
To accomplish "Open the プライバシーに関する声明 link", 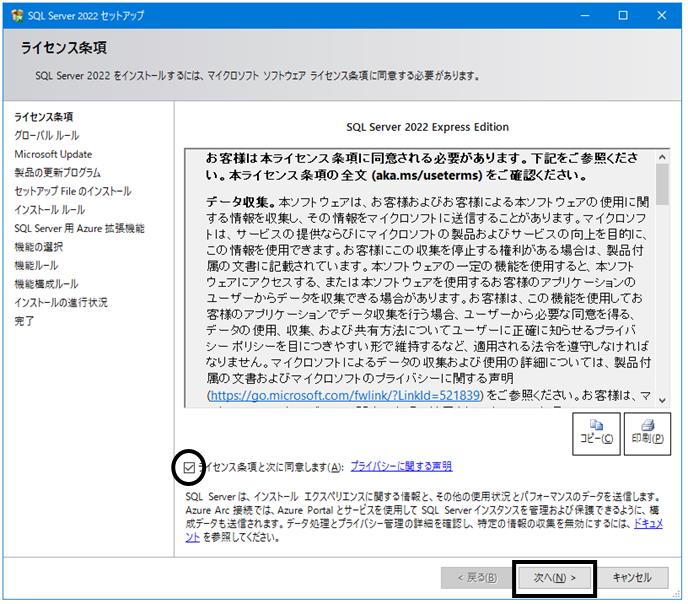I will [401, 466].
